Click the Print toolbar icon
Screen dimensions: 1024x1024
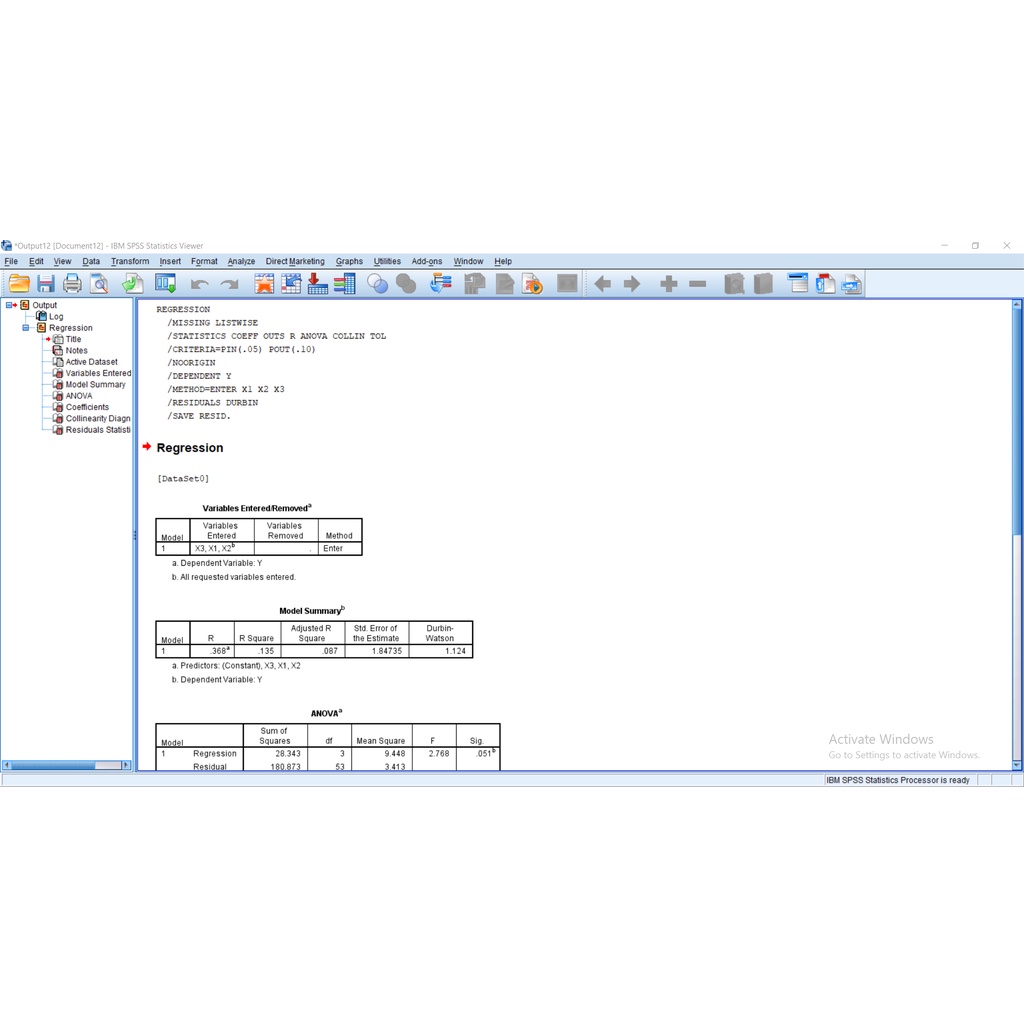click(72, 284)
